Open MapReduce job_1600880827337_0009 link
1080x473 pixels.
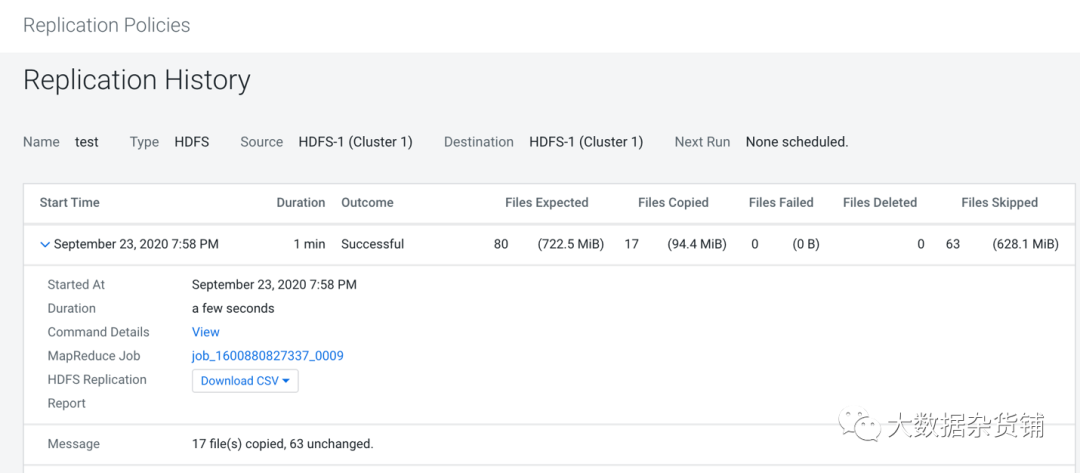tap(268, 356)
